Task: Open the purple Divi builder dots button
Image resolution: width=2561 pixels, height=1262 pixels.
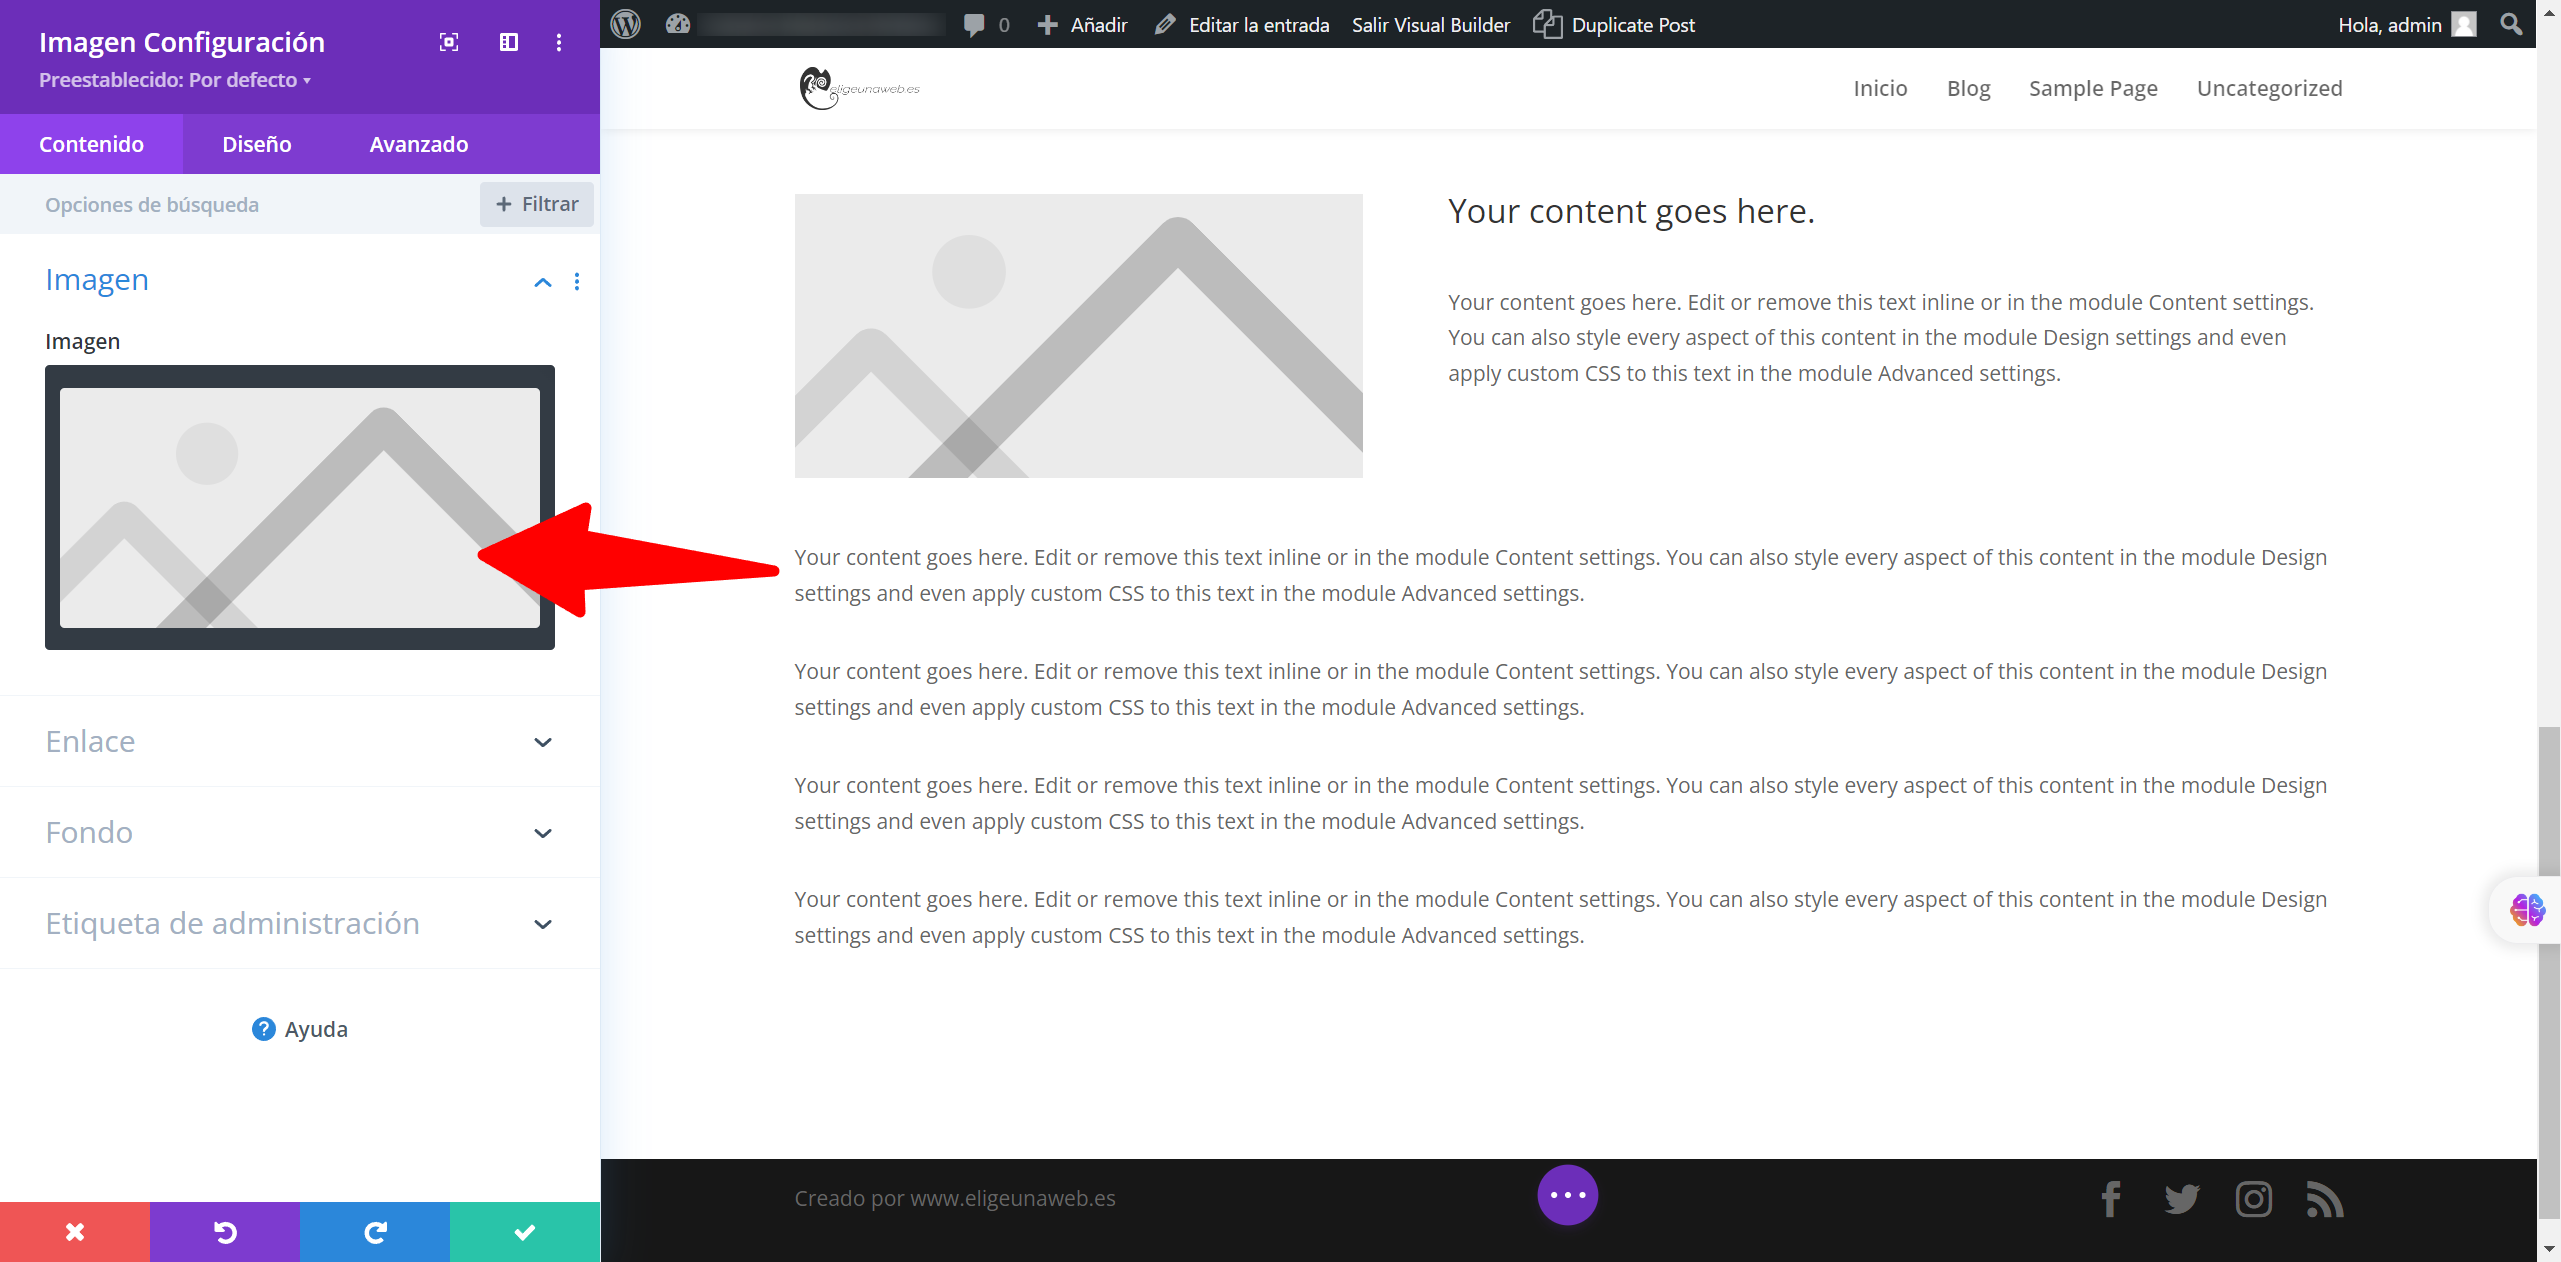Action: point(1567,1195)
